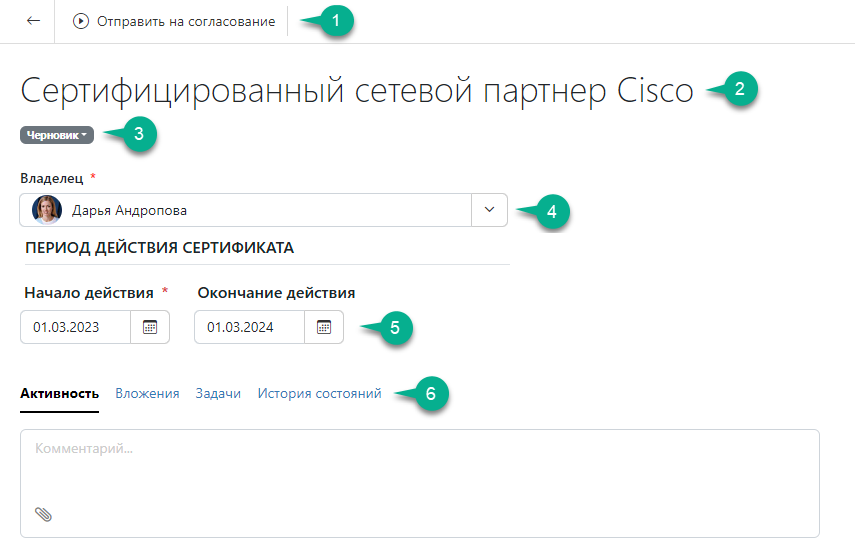Click the ПЕРИОД ДЕЙСТВИЯ СЕРТИФИКАТА heading
Screen dimensions: 855x550
[x=159, y=248]
